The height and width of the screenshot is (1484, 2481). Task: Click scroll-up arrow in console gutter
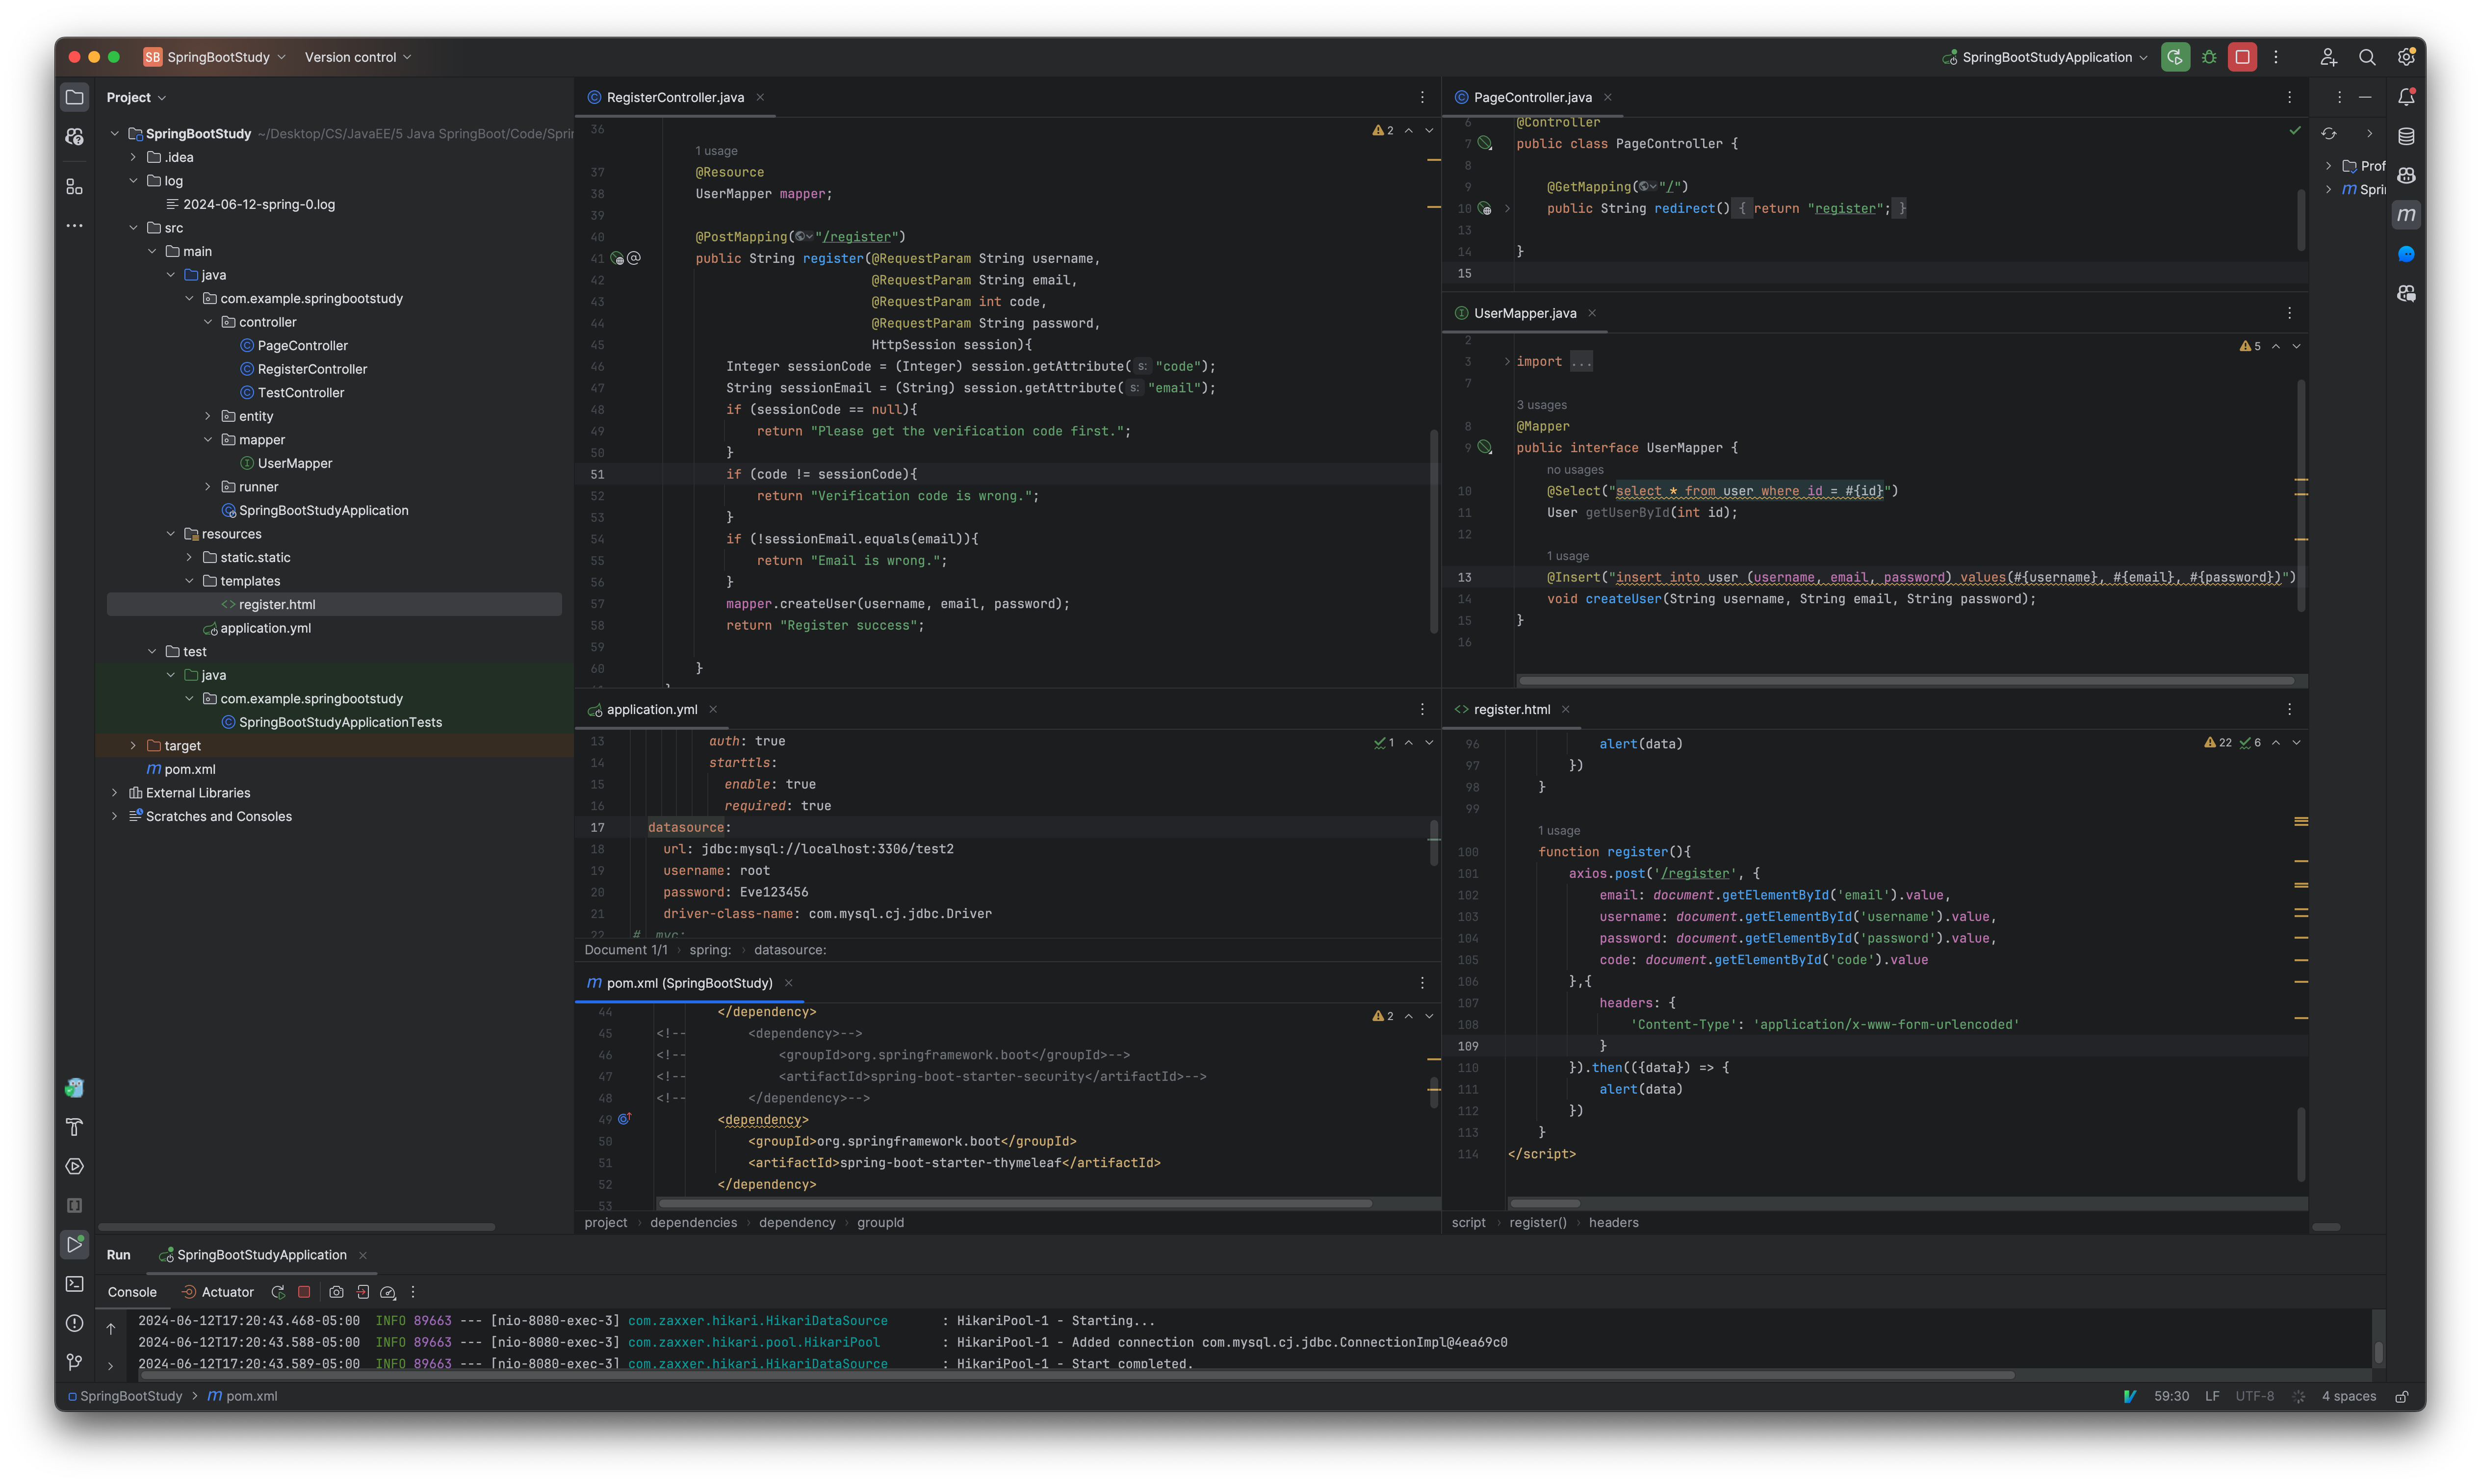point(111,1328)
